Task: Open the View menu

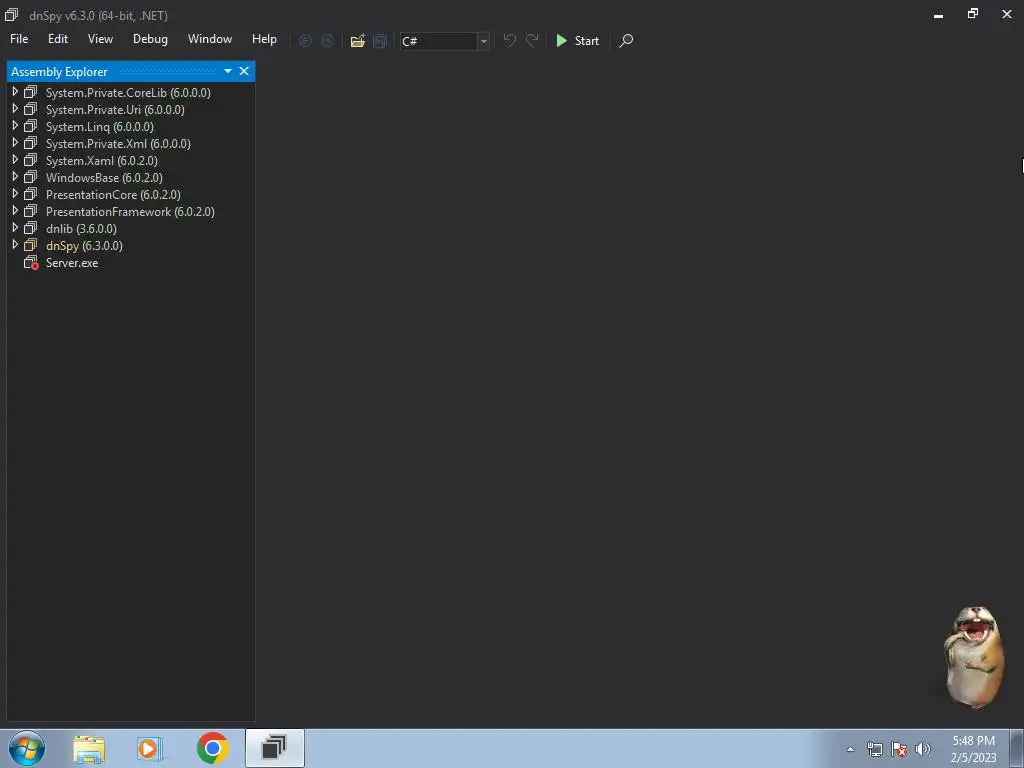Action: click(x=101, y=39)
